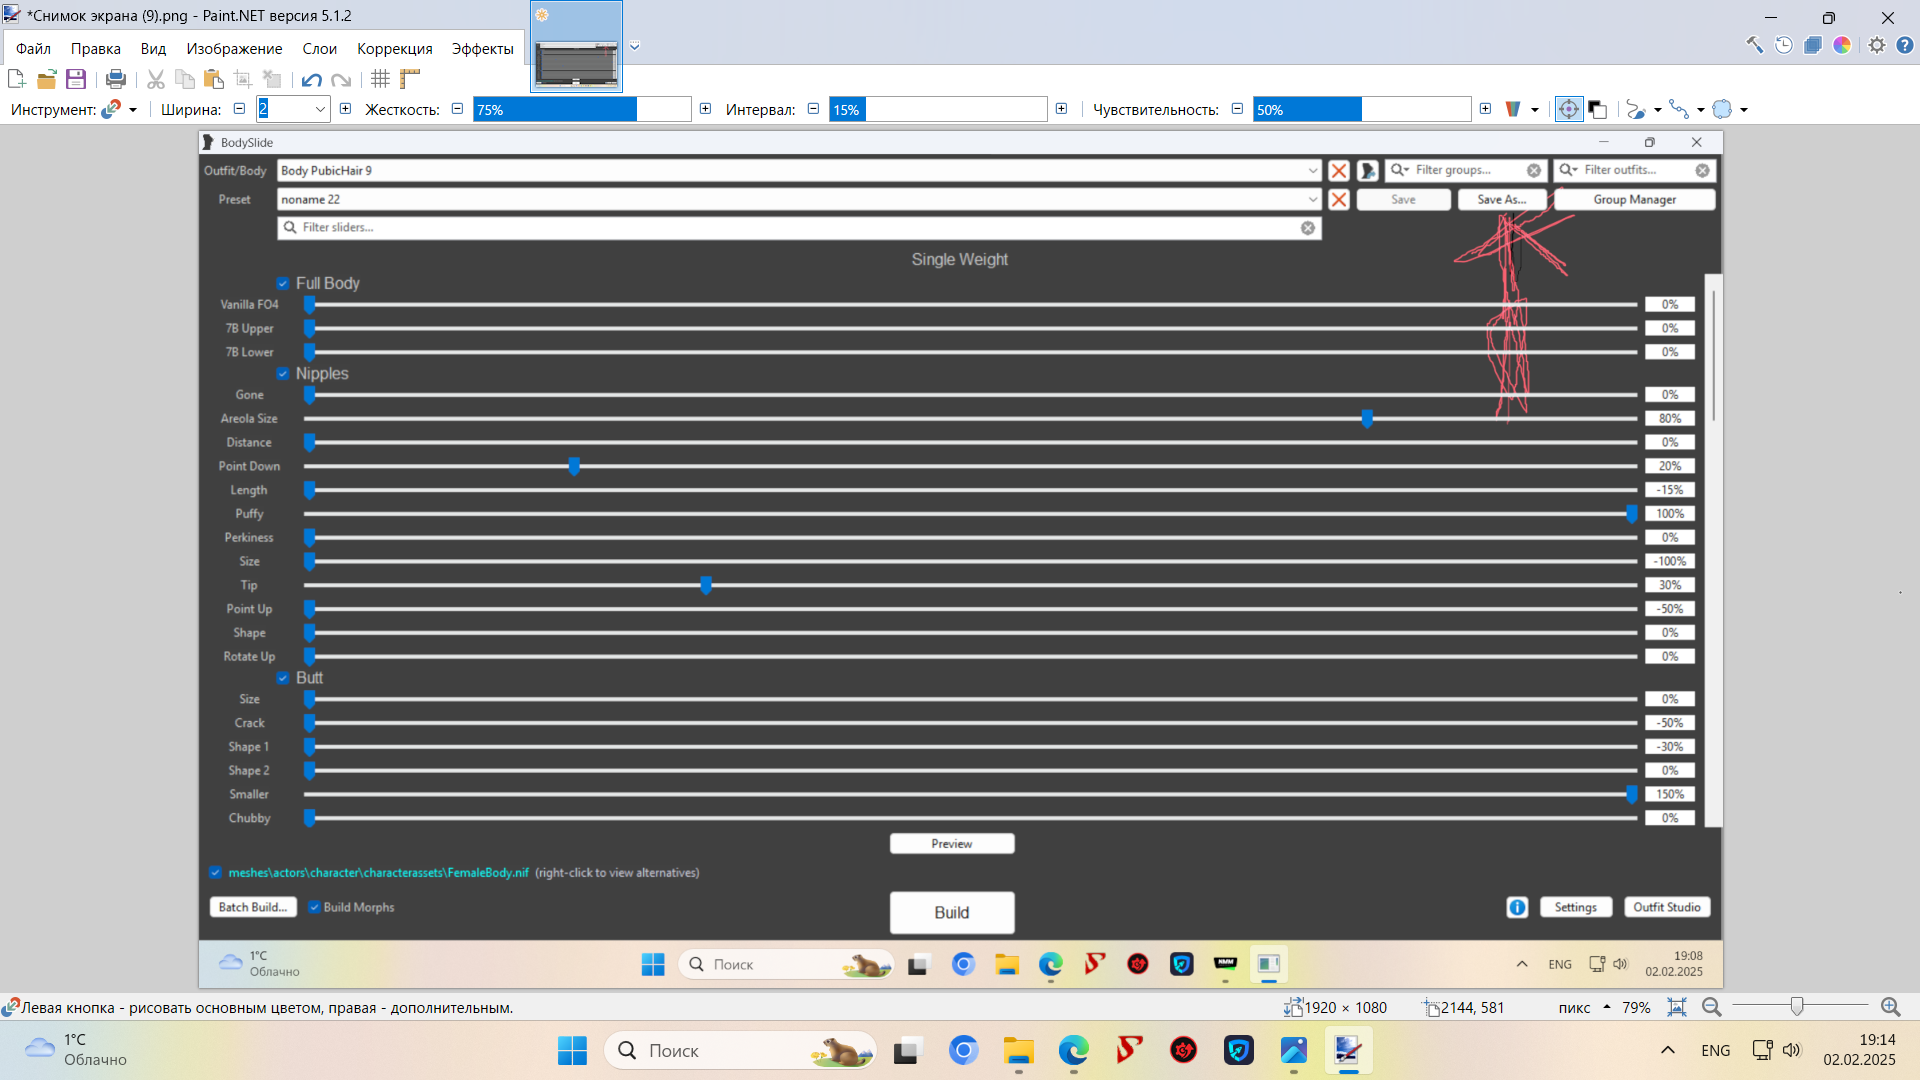Click the Print icon in toolbar

click(x=116, y=79)
